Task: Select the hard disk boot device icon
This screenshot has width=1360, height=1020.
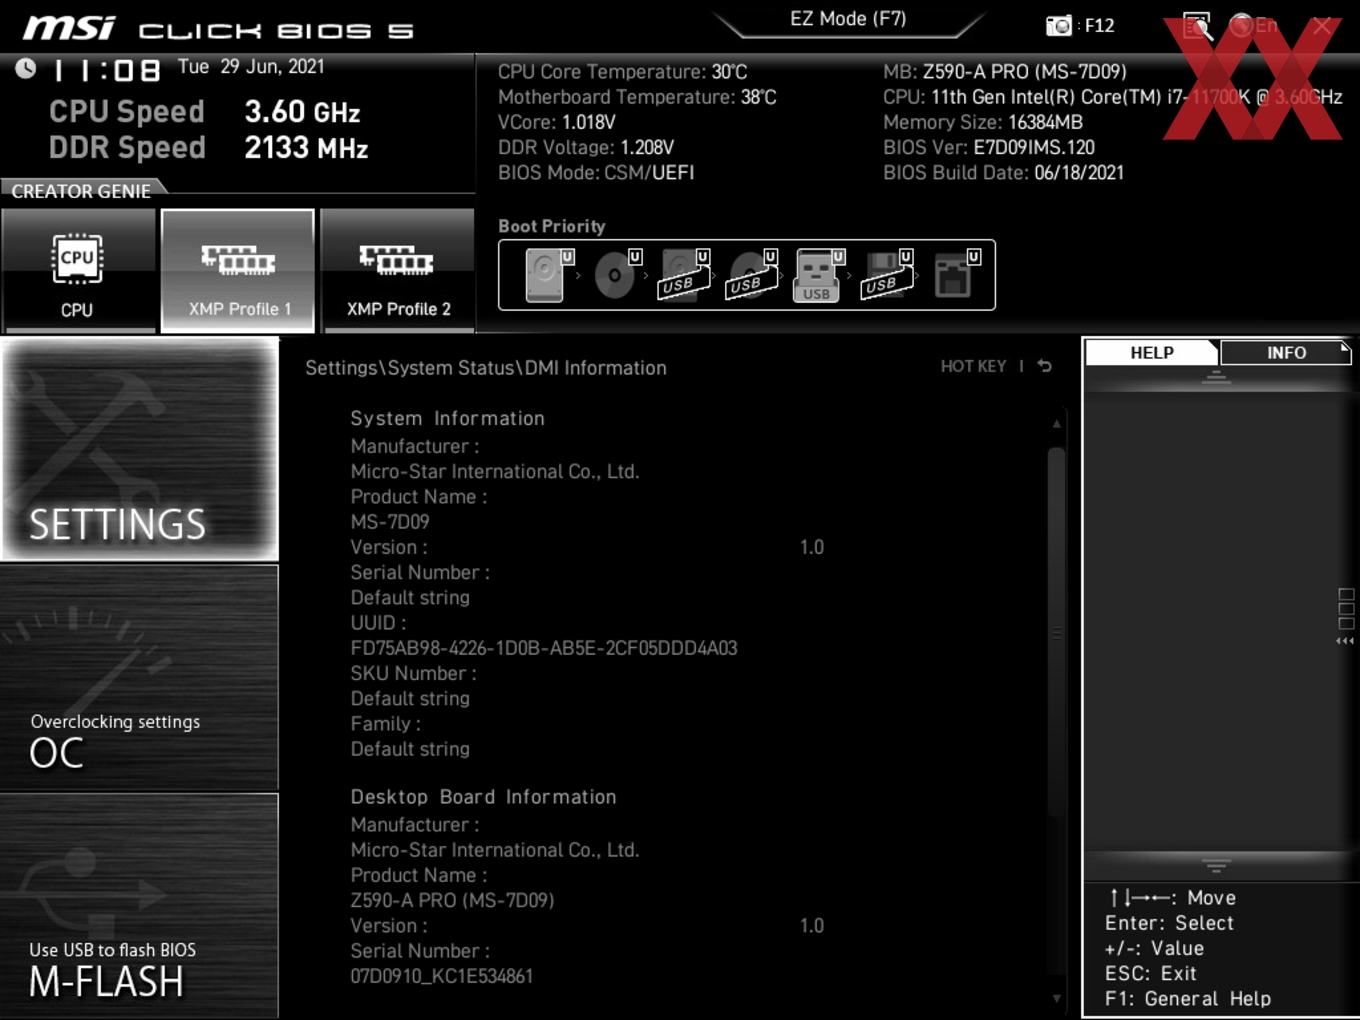Action: pyautogui.click(x=548, y=275)
